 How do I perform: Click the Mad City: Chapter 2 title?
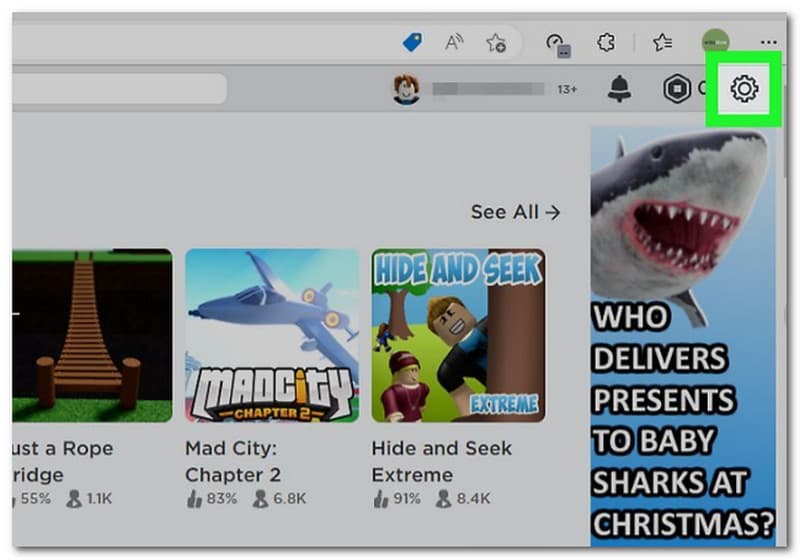click(x=233, y=462)
